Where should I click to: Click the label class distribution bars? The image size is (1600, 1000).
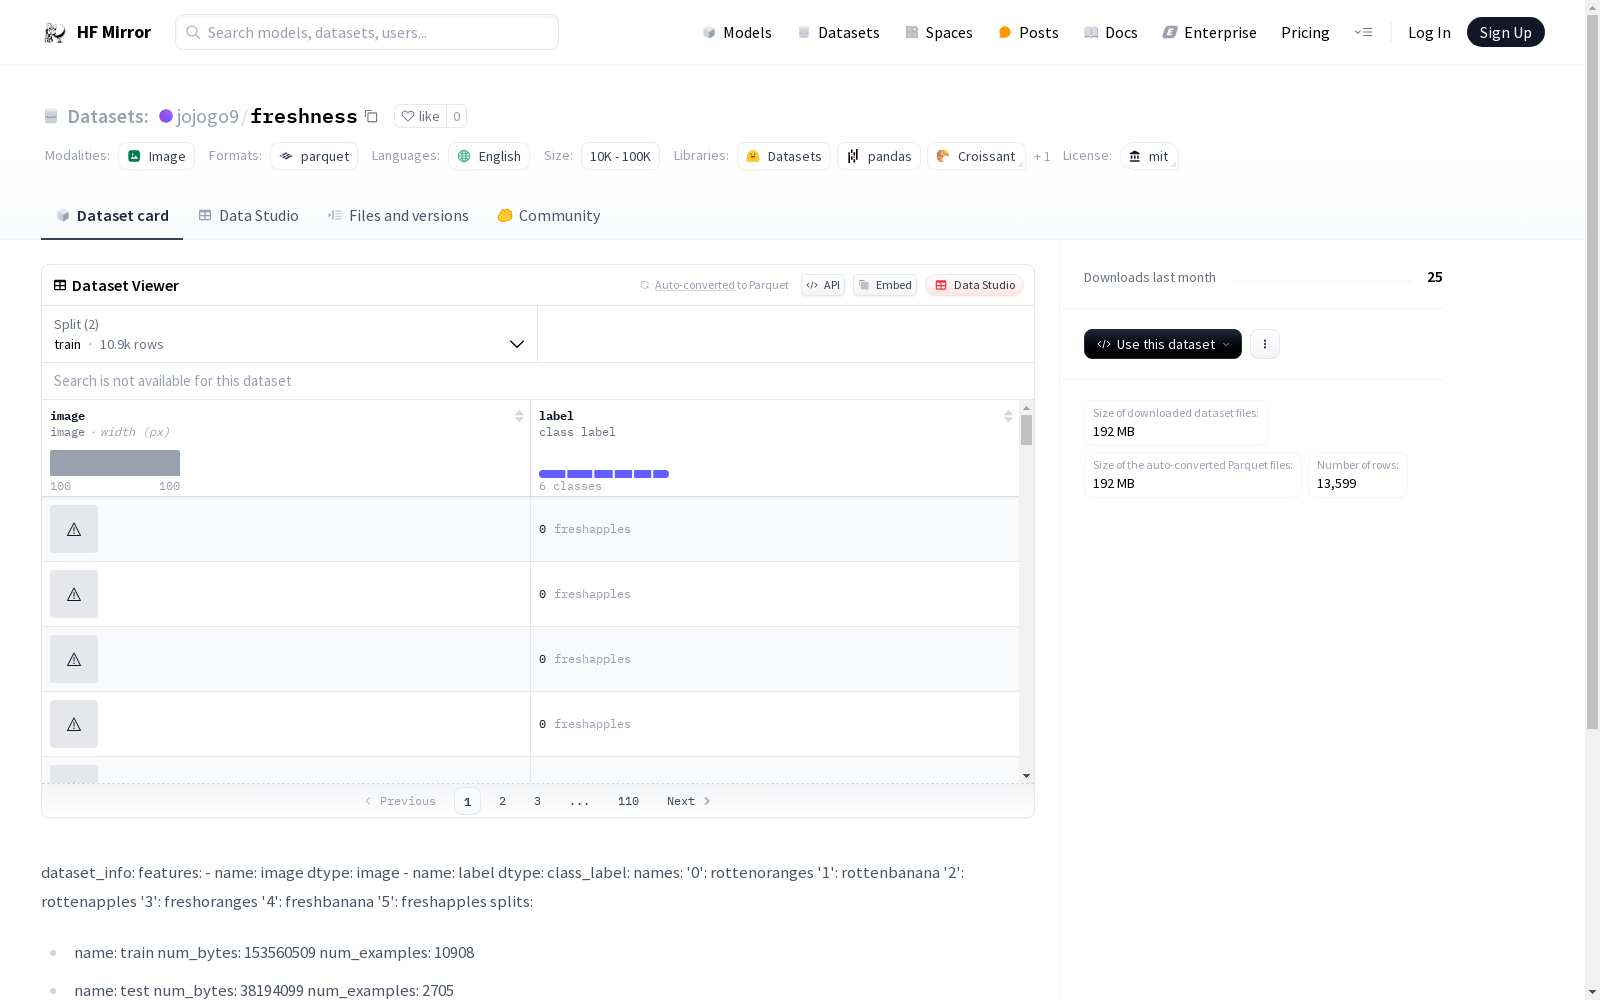[x=604, y=474]
